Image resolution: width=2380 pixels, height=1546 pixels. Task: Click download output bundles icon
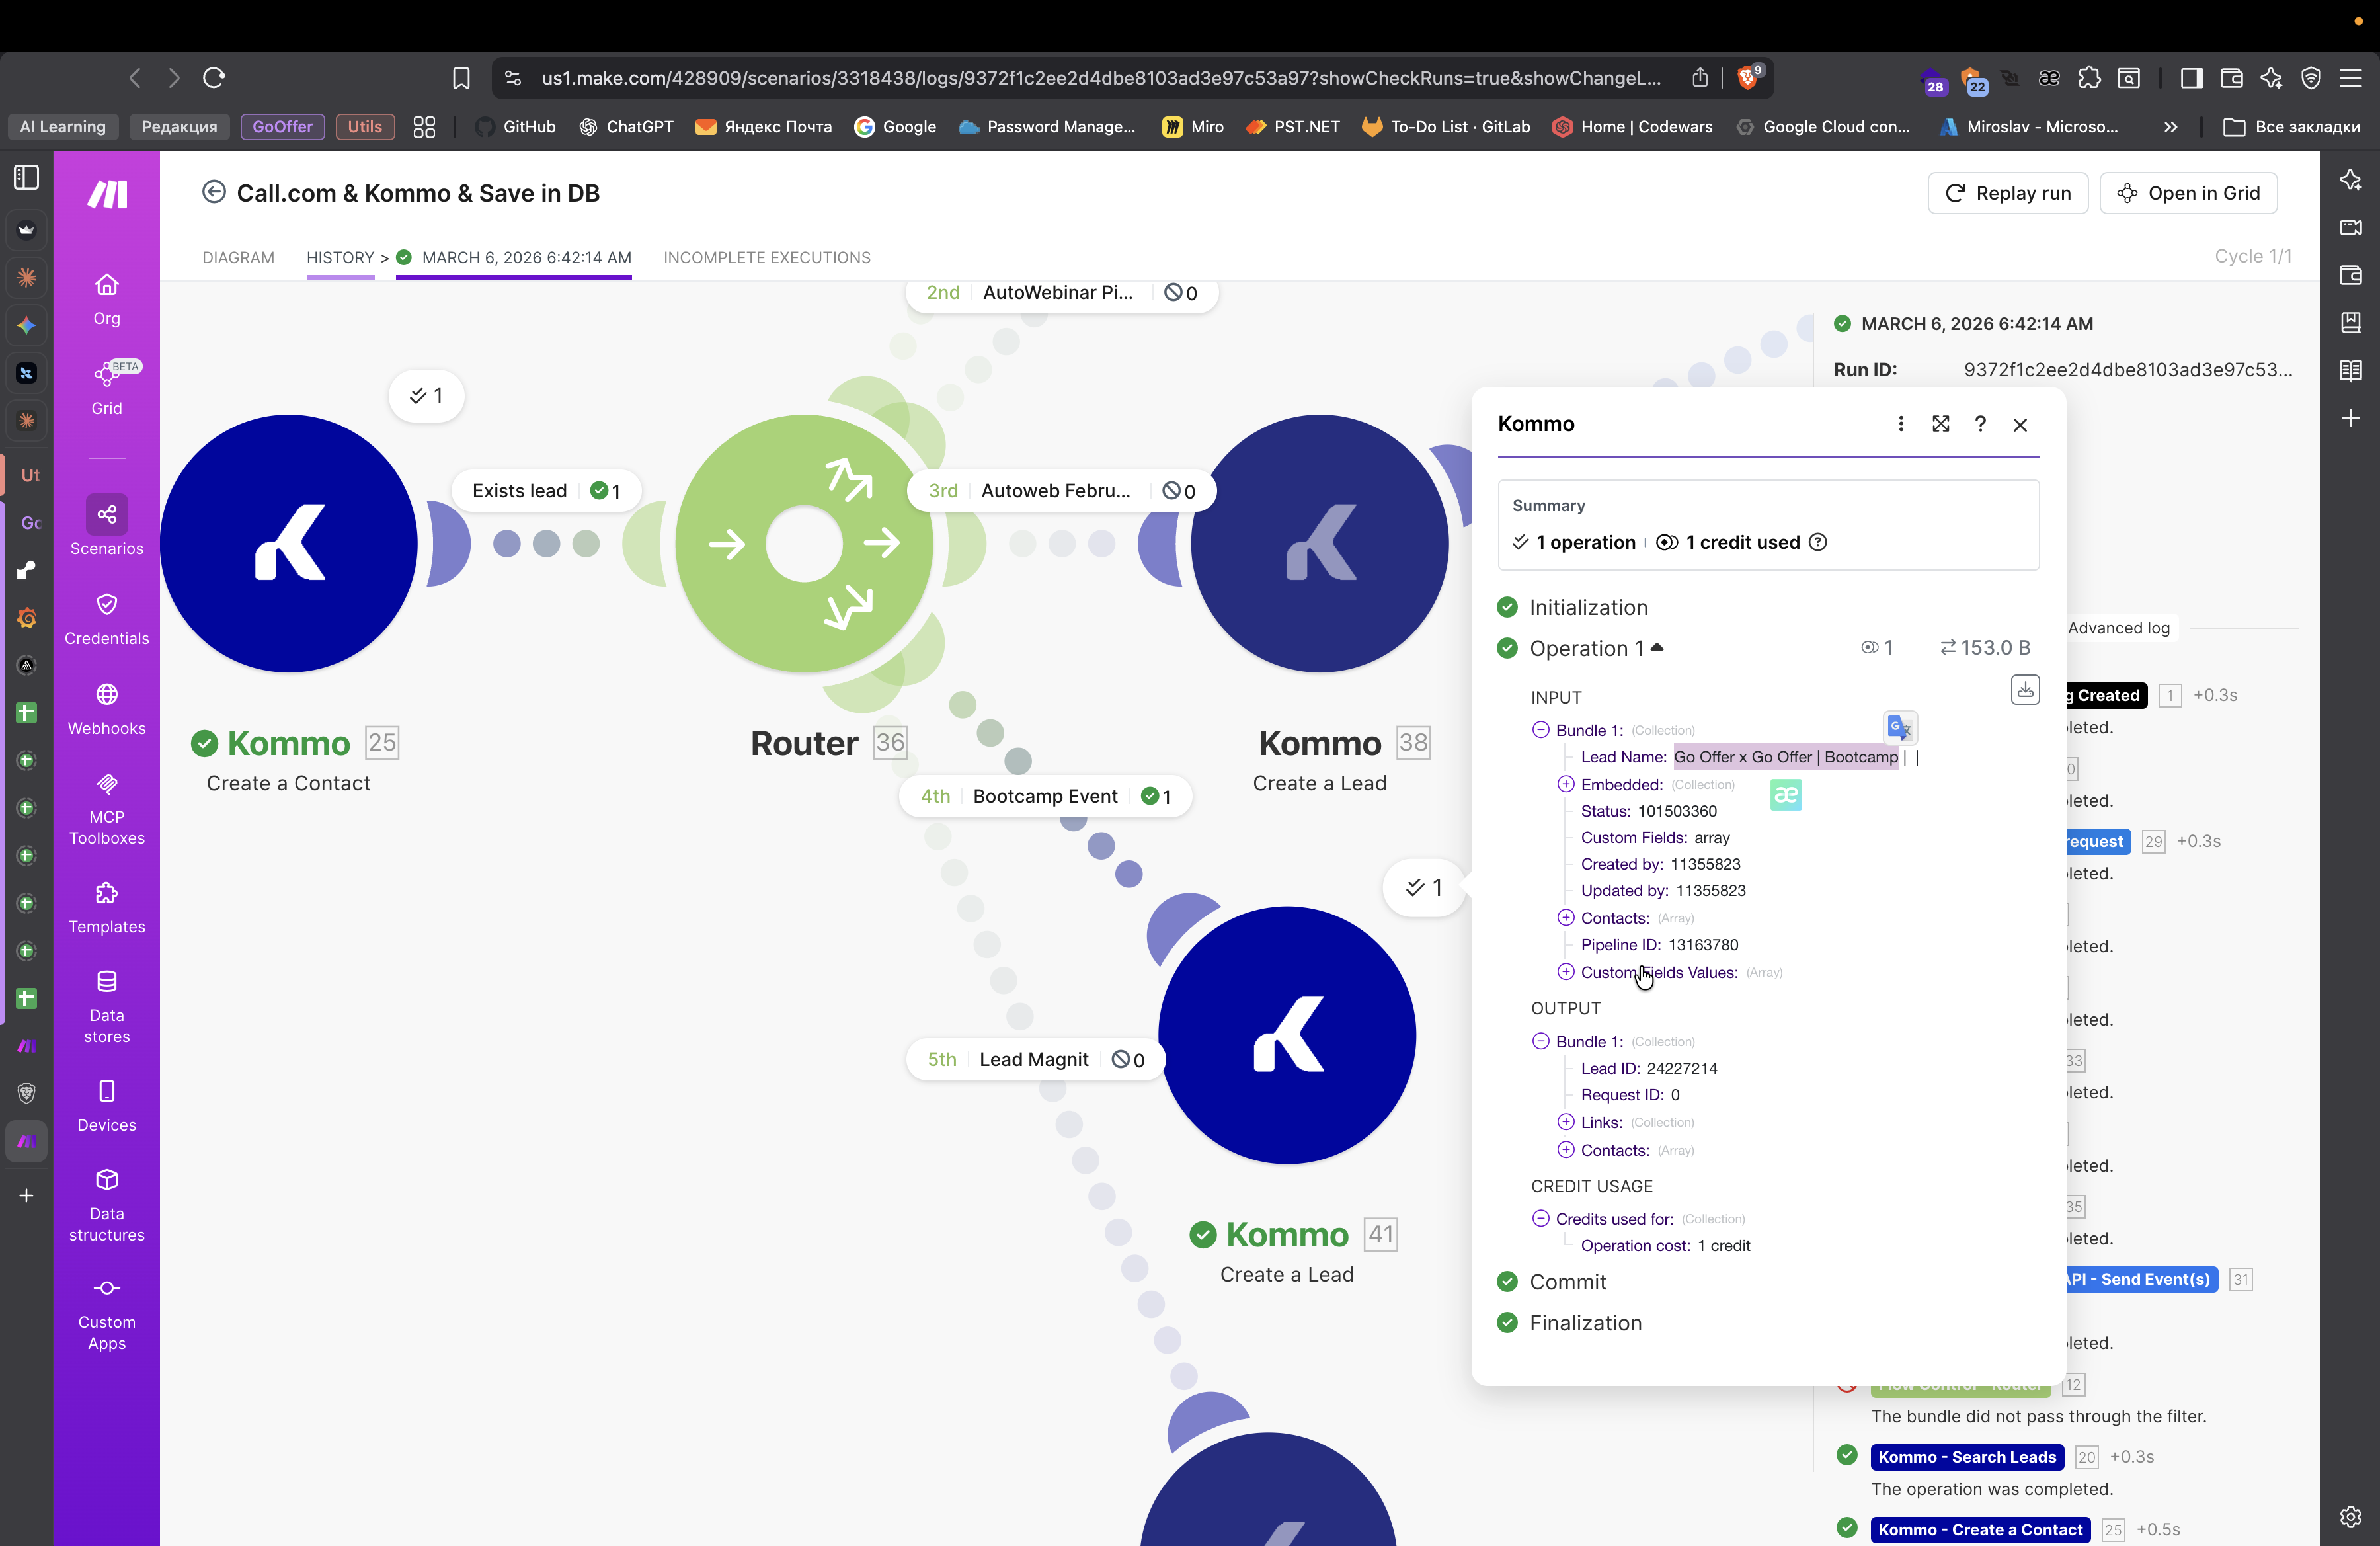click(2024, 689)
